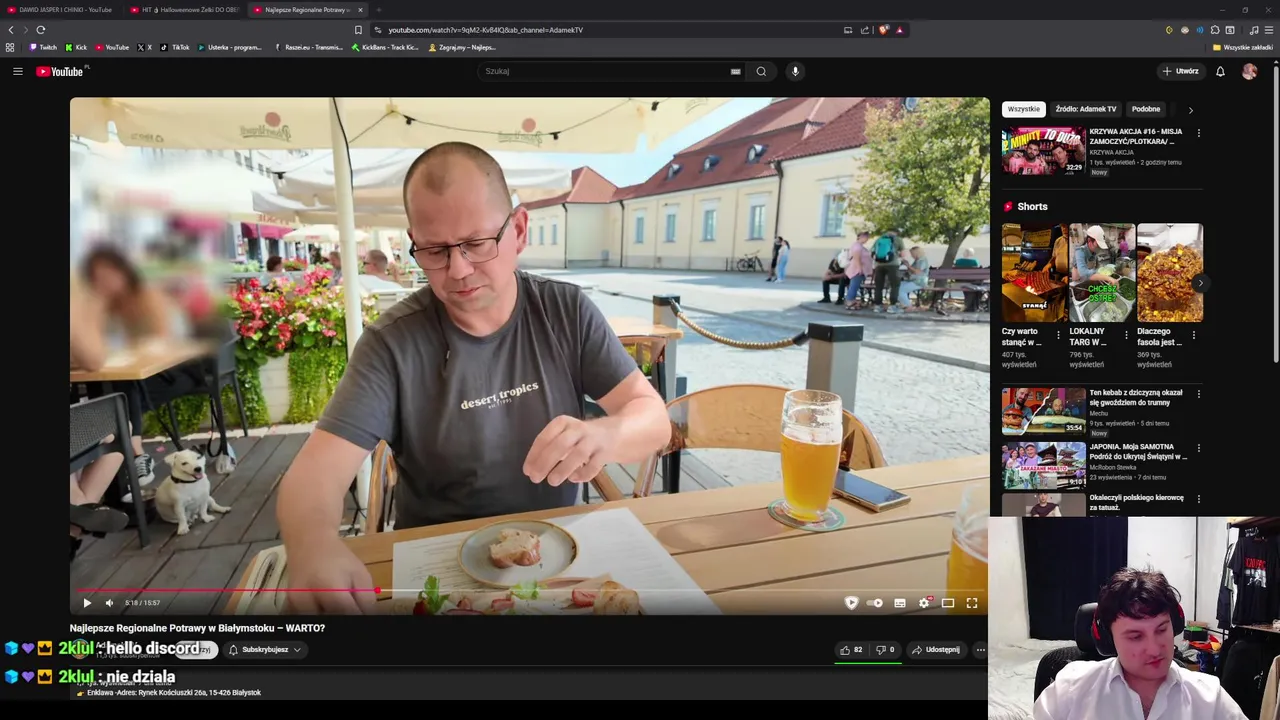Type in the Szukaj search field
Viewport: 1280px width, 720px height.
pos(605,71)
